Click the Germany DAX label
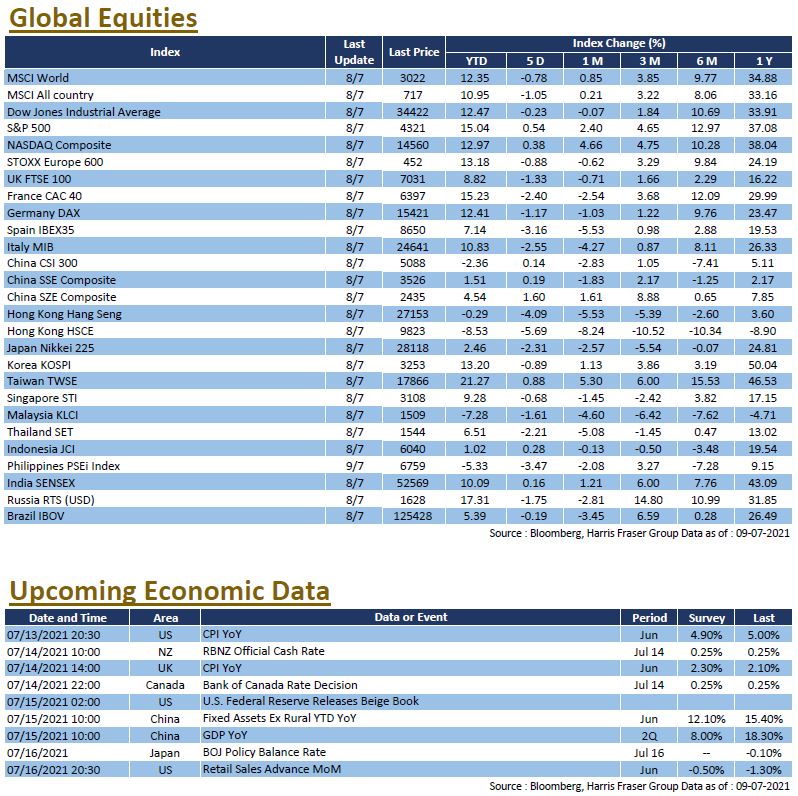 coord(43,213)
